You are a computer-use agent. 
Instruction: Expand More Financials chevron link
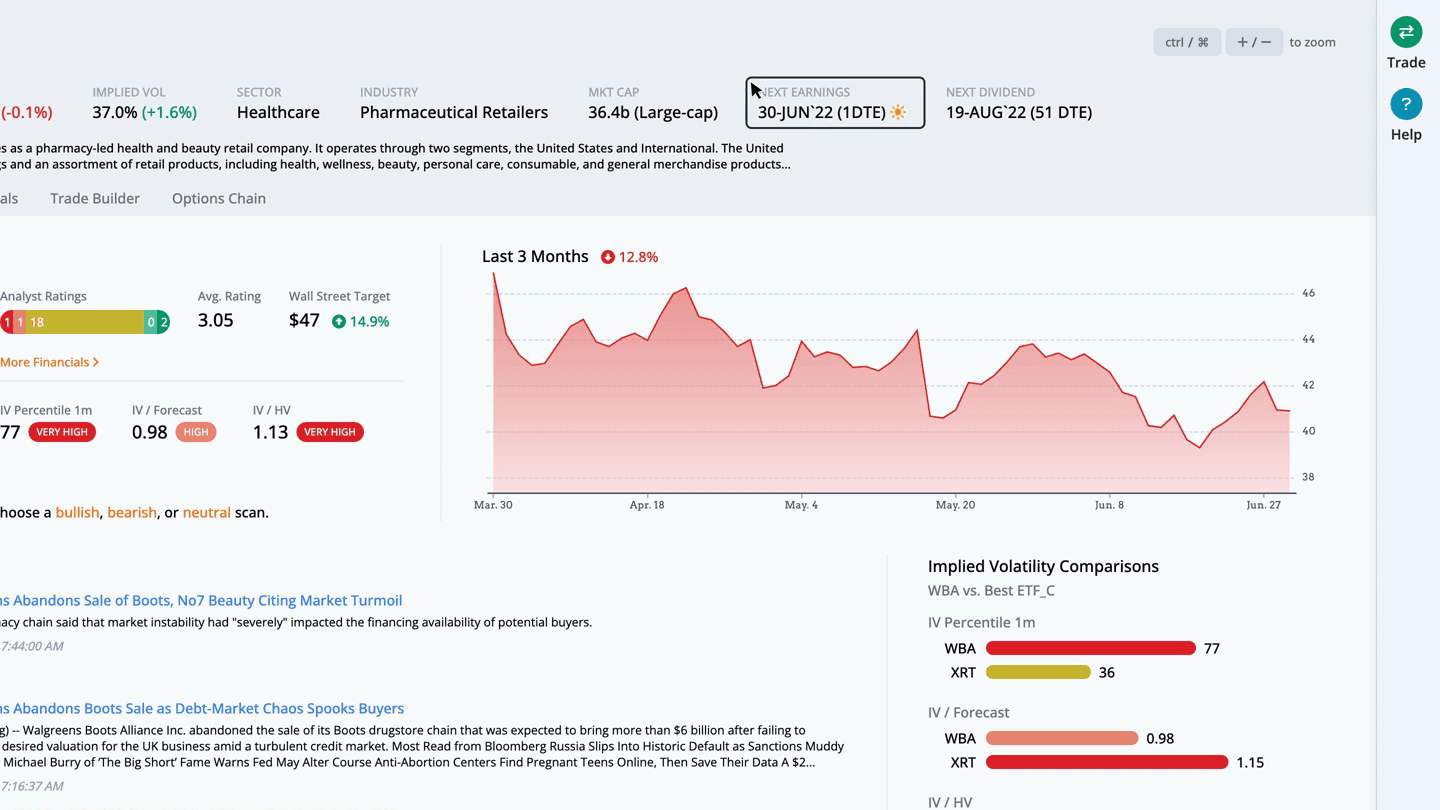point(49,362)
